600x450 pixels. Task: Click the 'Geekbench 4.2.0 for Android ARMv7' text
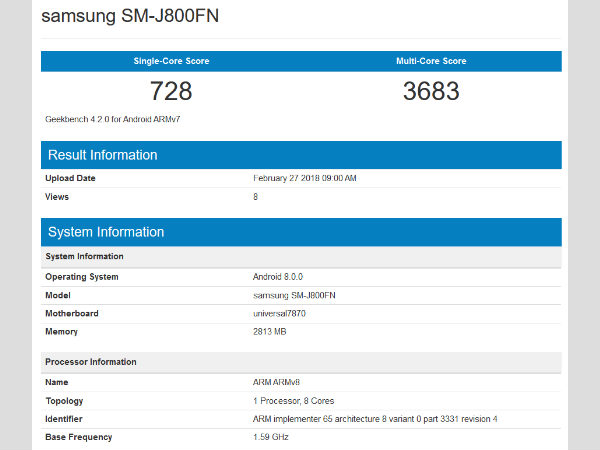tap(112, 119)
